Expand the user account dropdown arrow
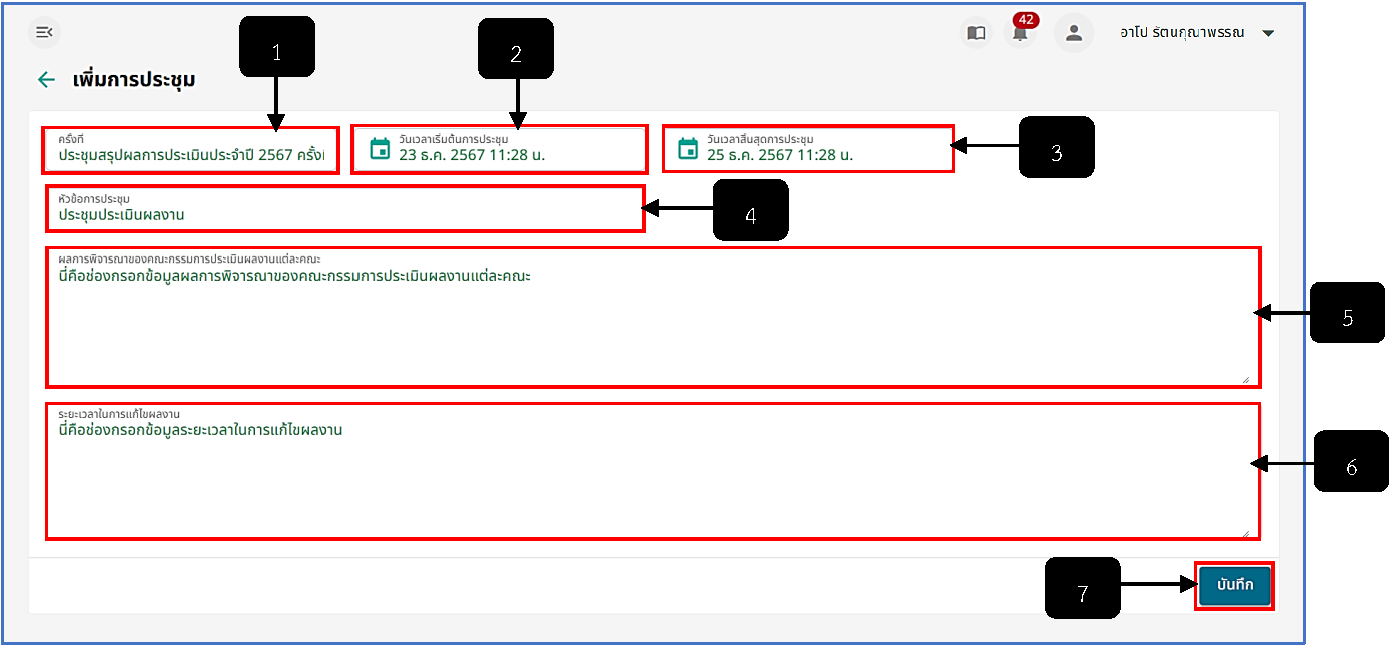 1268,33
